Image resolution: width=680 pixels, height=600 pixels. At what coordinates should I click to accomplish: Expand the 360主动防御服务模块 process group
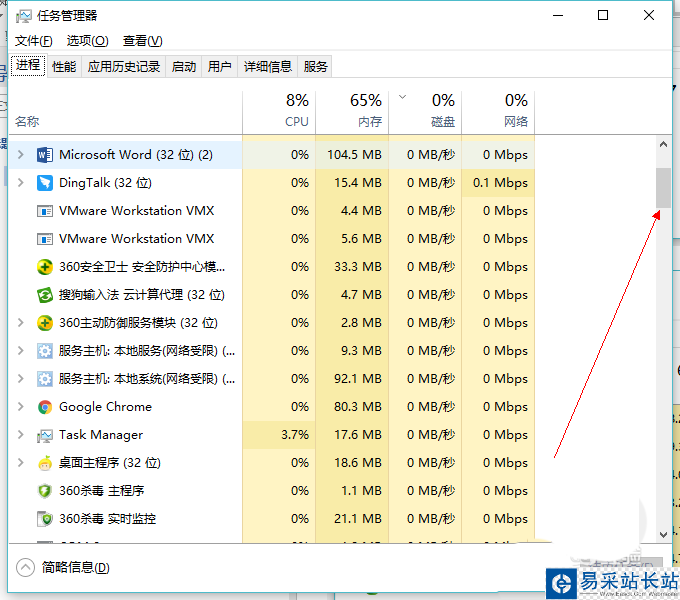point(20,323)
